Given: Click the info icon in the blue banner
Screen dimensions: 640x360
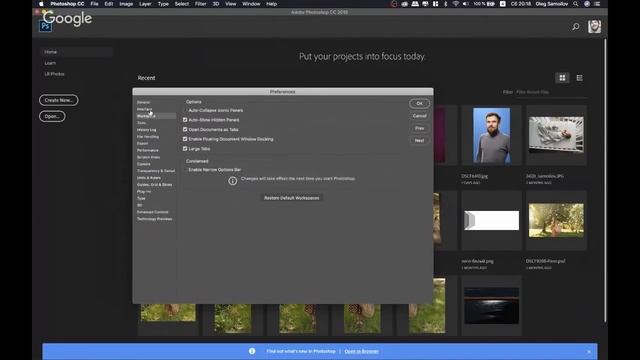Looking at the screenshot, I should click(252, 351).
